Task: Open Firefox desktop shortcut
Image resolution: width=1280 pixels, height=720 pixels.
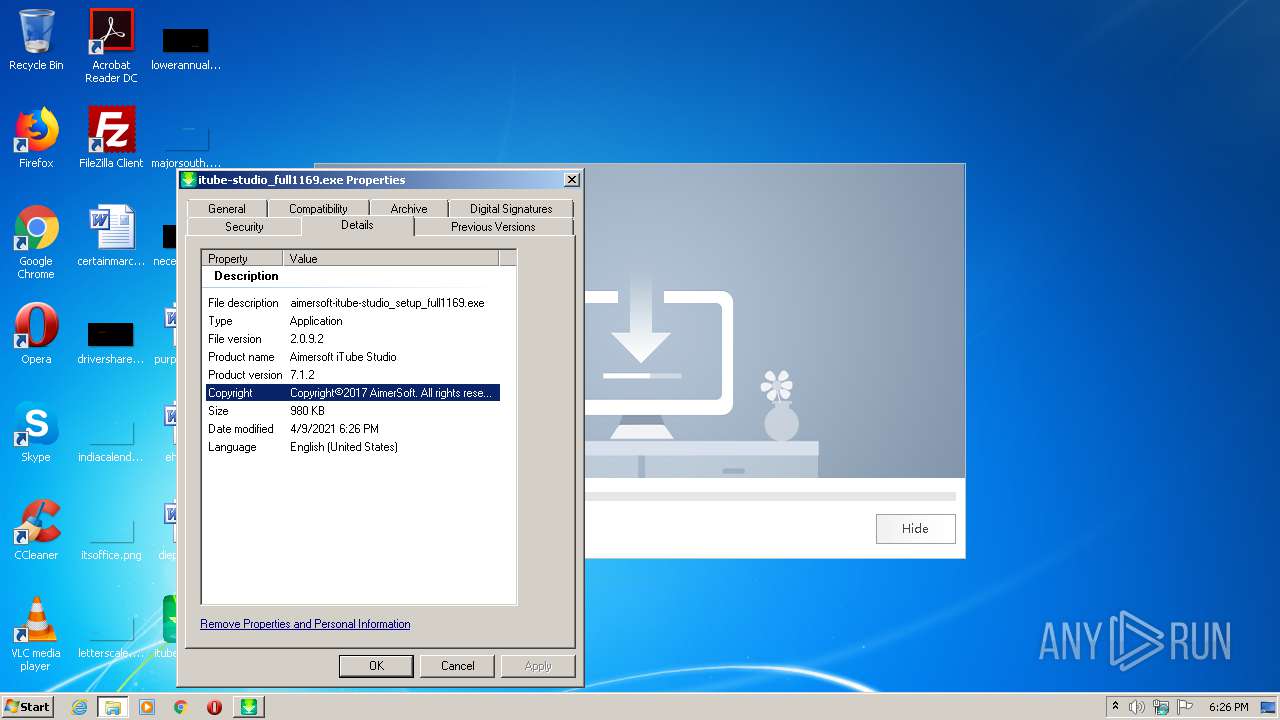Action: tap(36, 138)
